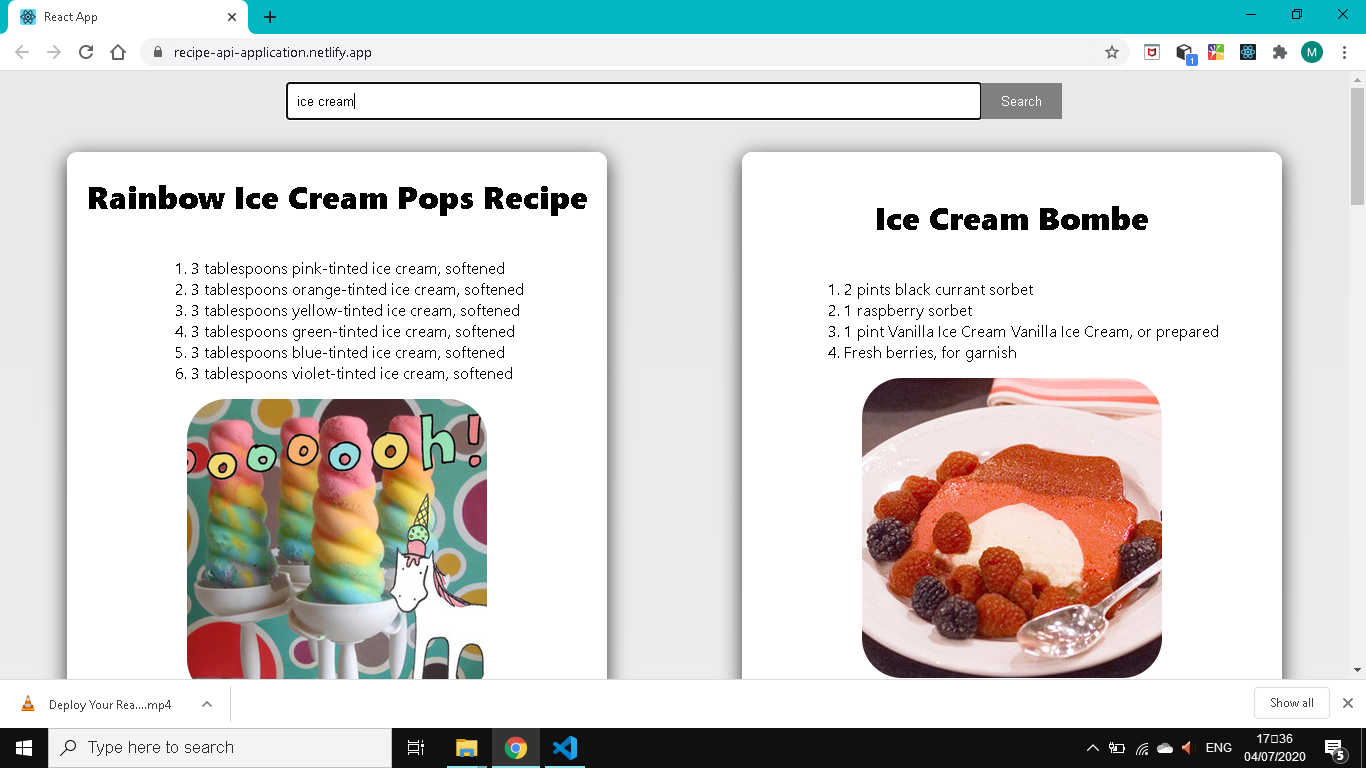1366x768 pixels.
Task: Open Task View on the taskbar
Action: coord(416,748)
